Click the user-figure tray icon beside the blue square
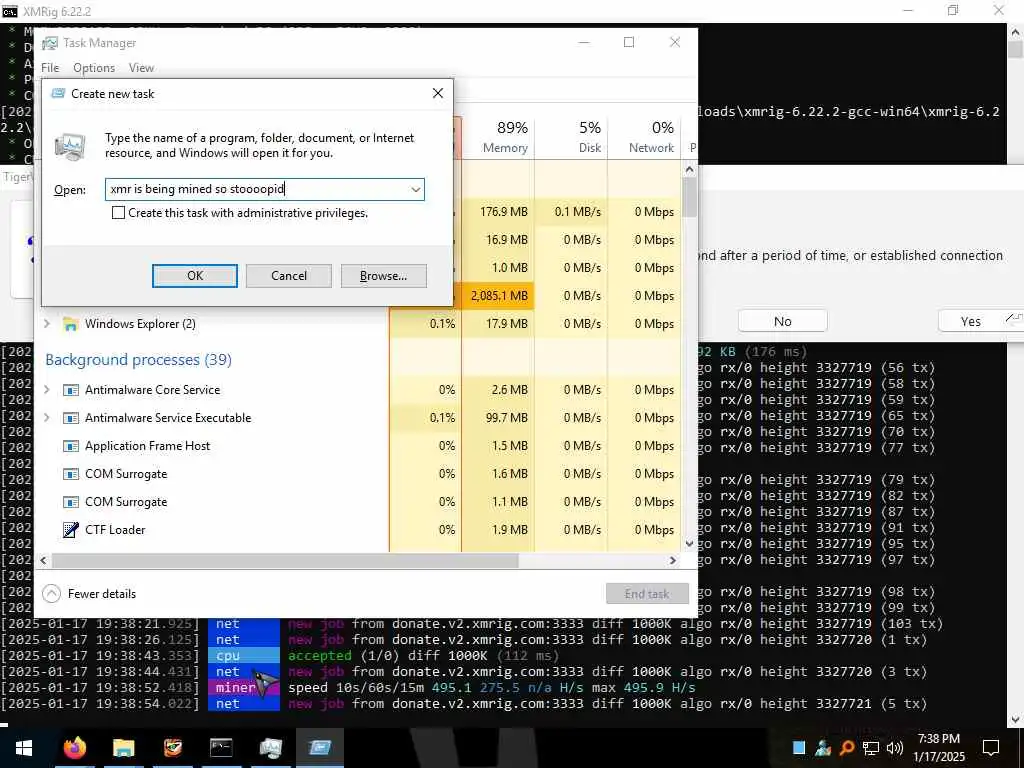This screenshot has width=1024, height=768. point(823,748)
